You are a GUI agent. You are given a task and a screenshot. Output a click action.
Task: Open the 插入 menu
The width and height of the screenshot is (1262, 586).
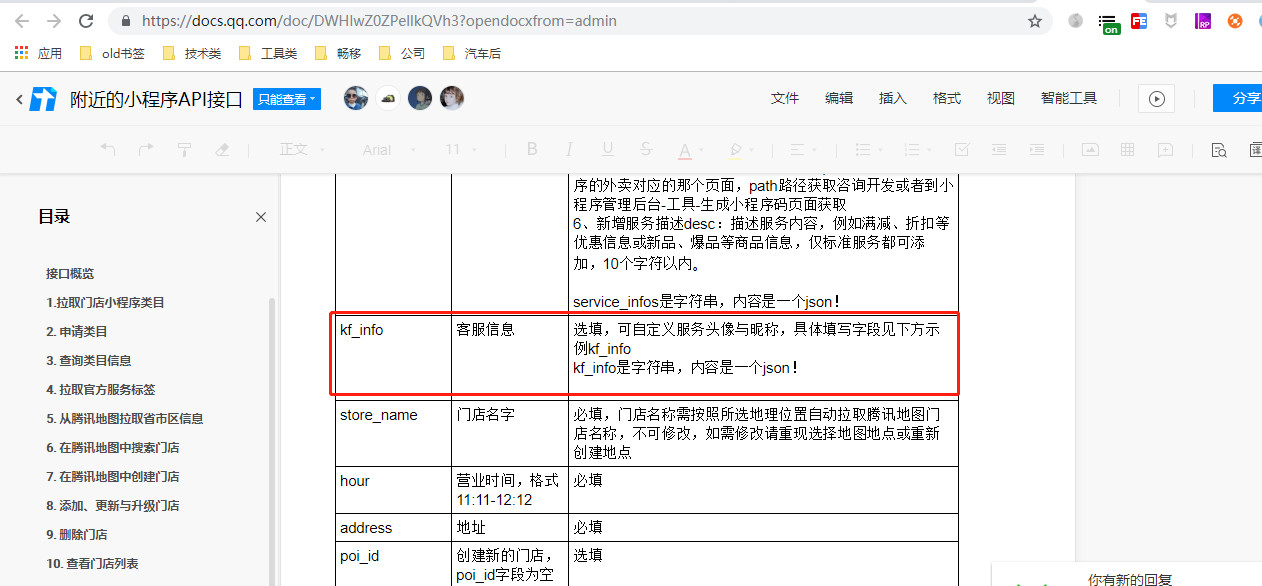coord(893,98)
